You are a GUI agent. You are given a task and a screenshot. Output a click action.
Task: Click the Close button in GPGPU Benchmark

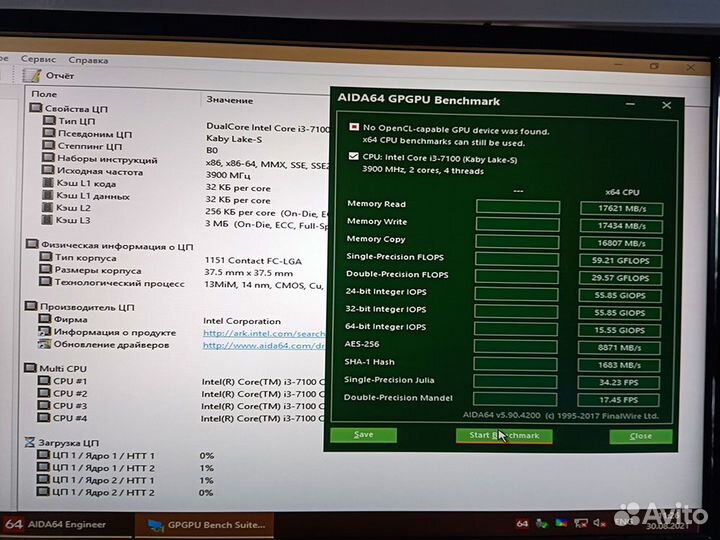[x=641, y=436]
